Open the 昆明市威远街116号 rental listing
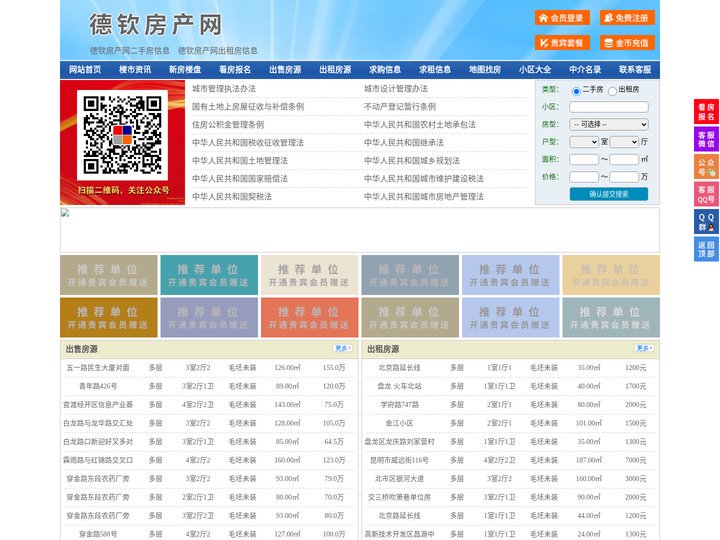Image resolution: width=720 pixels, height=540 pixels. (399, 460)
